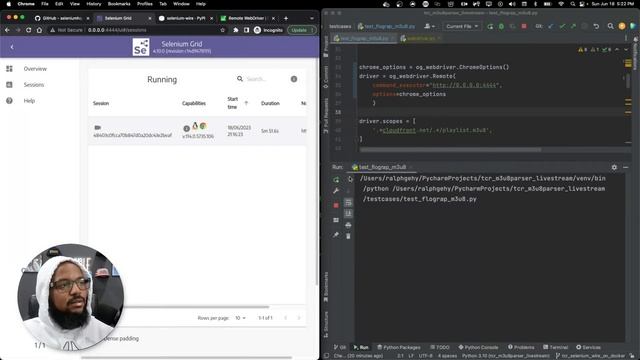The image size is (640, 360).
Task: Bookmark this page with the star icon
Action: point(222,30)
